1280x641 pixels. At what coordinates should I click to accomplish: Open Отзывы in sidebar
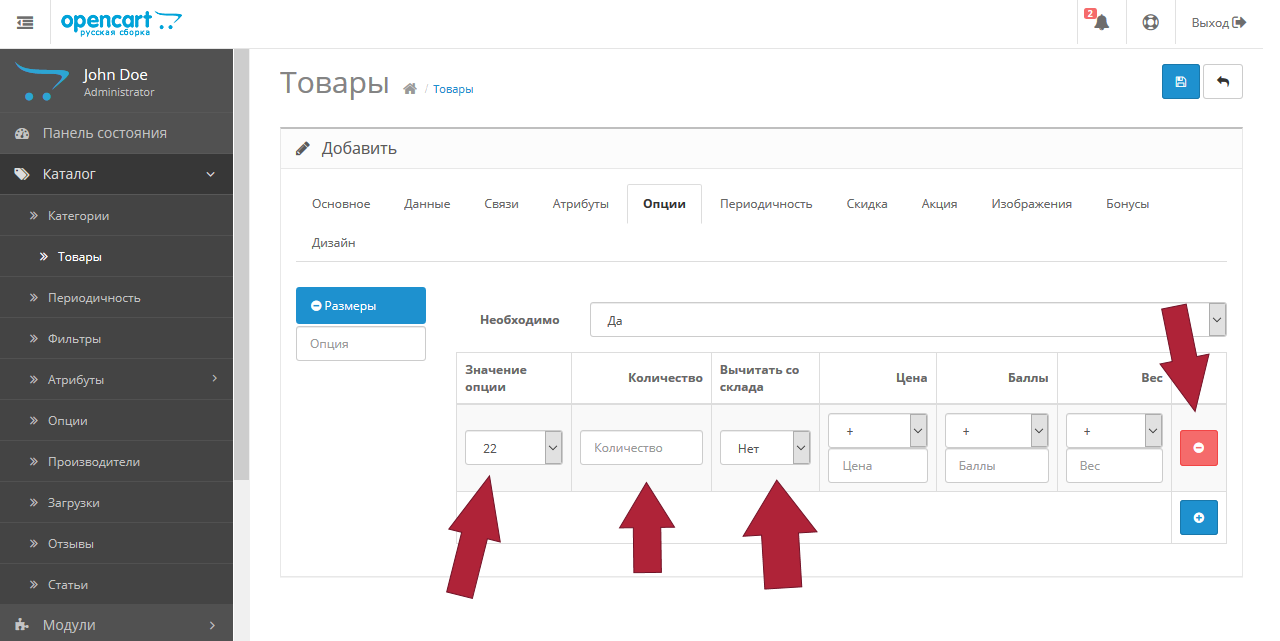tap(116, 543)
